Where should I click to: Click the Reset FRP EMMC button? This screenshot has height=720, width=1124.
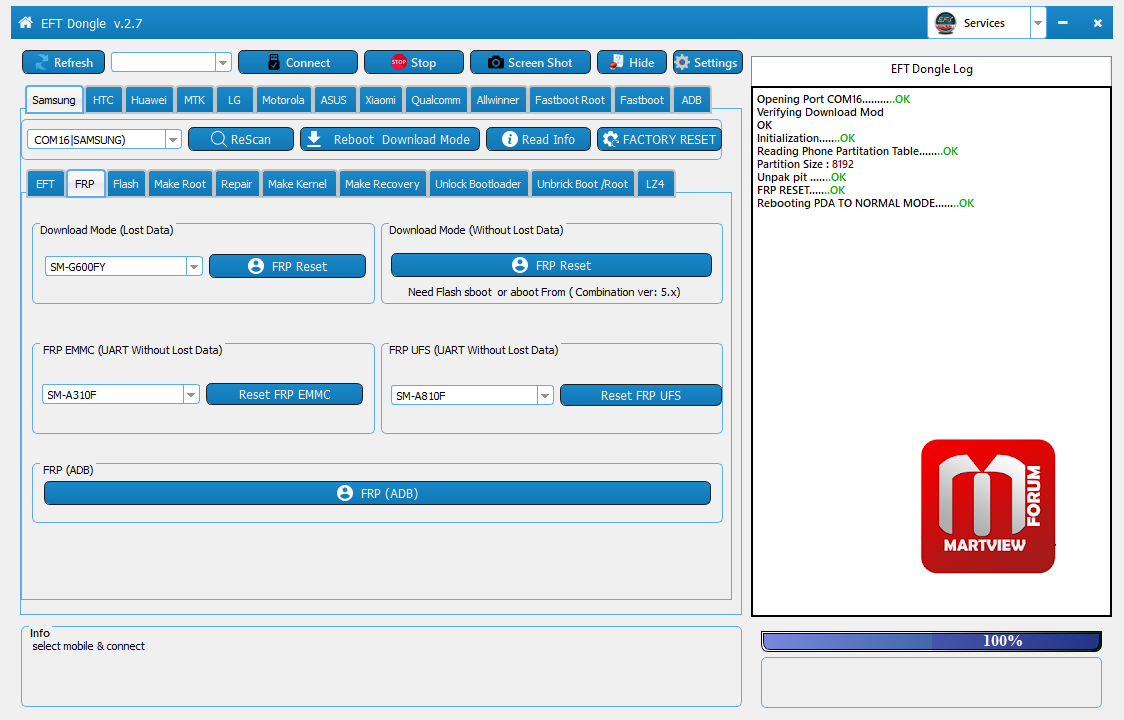[x=284, y=394]
